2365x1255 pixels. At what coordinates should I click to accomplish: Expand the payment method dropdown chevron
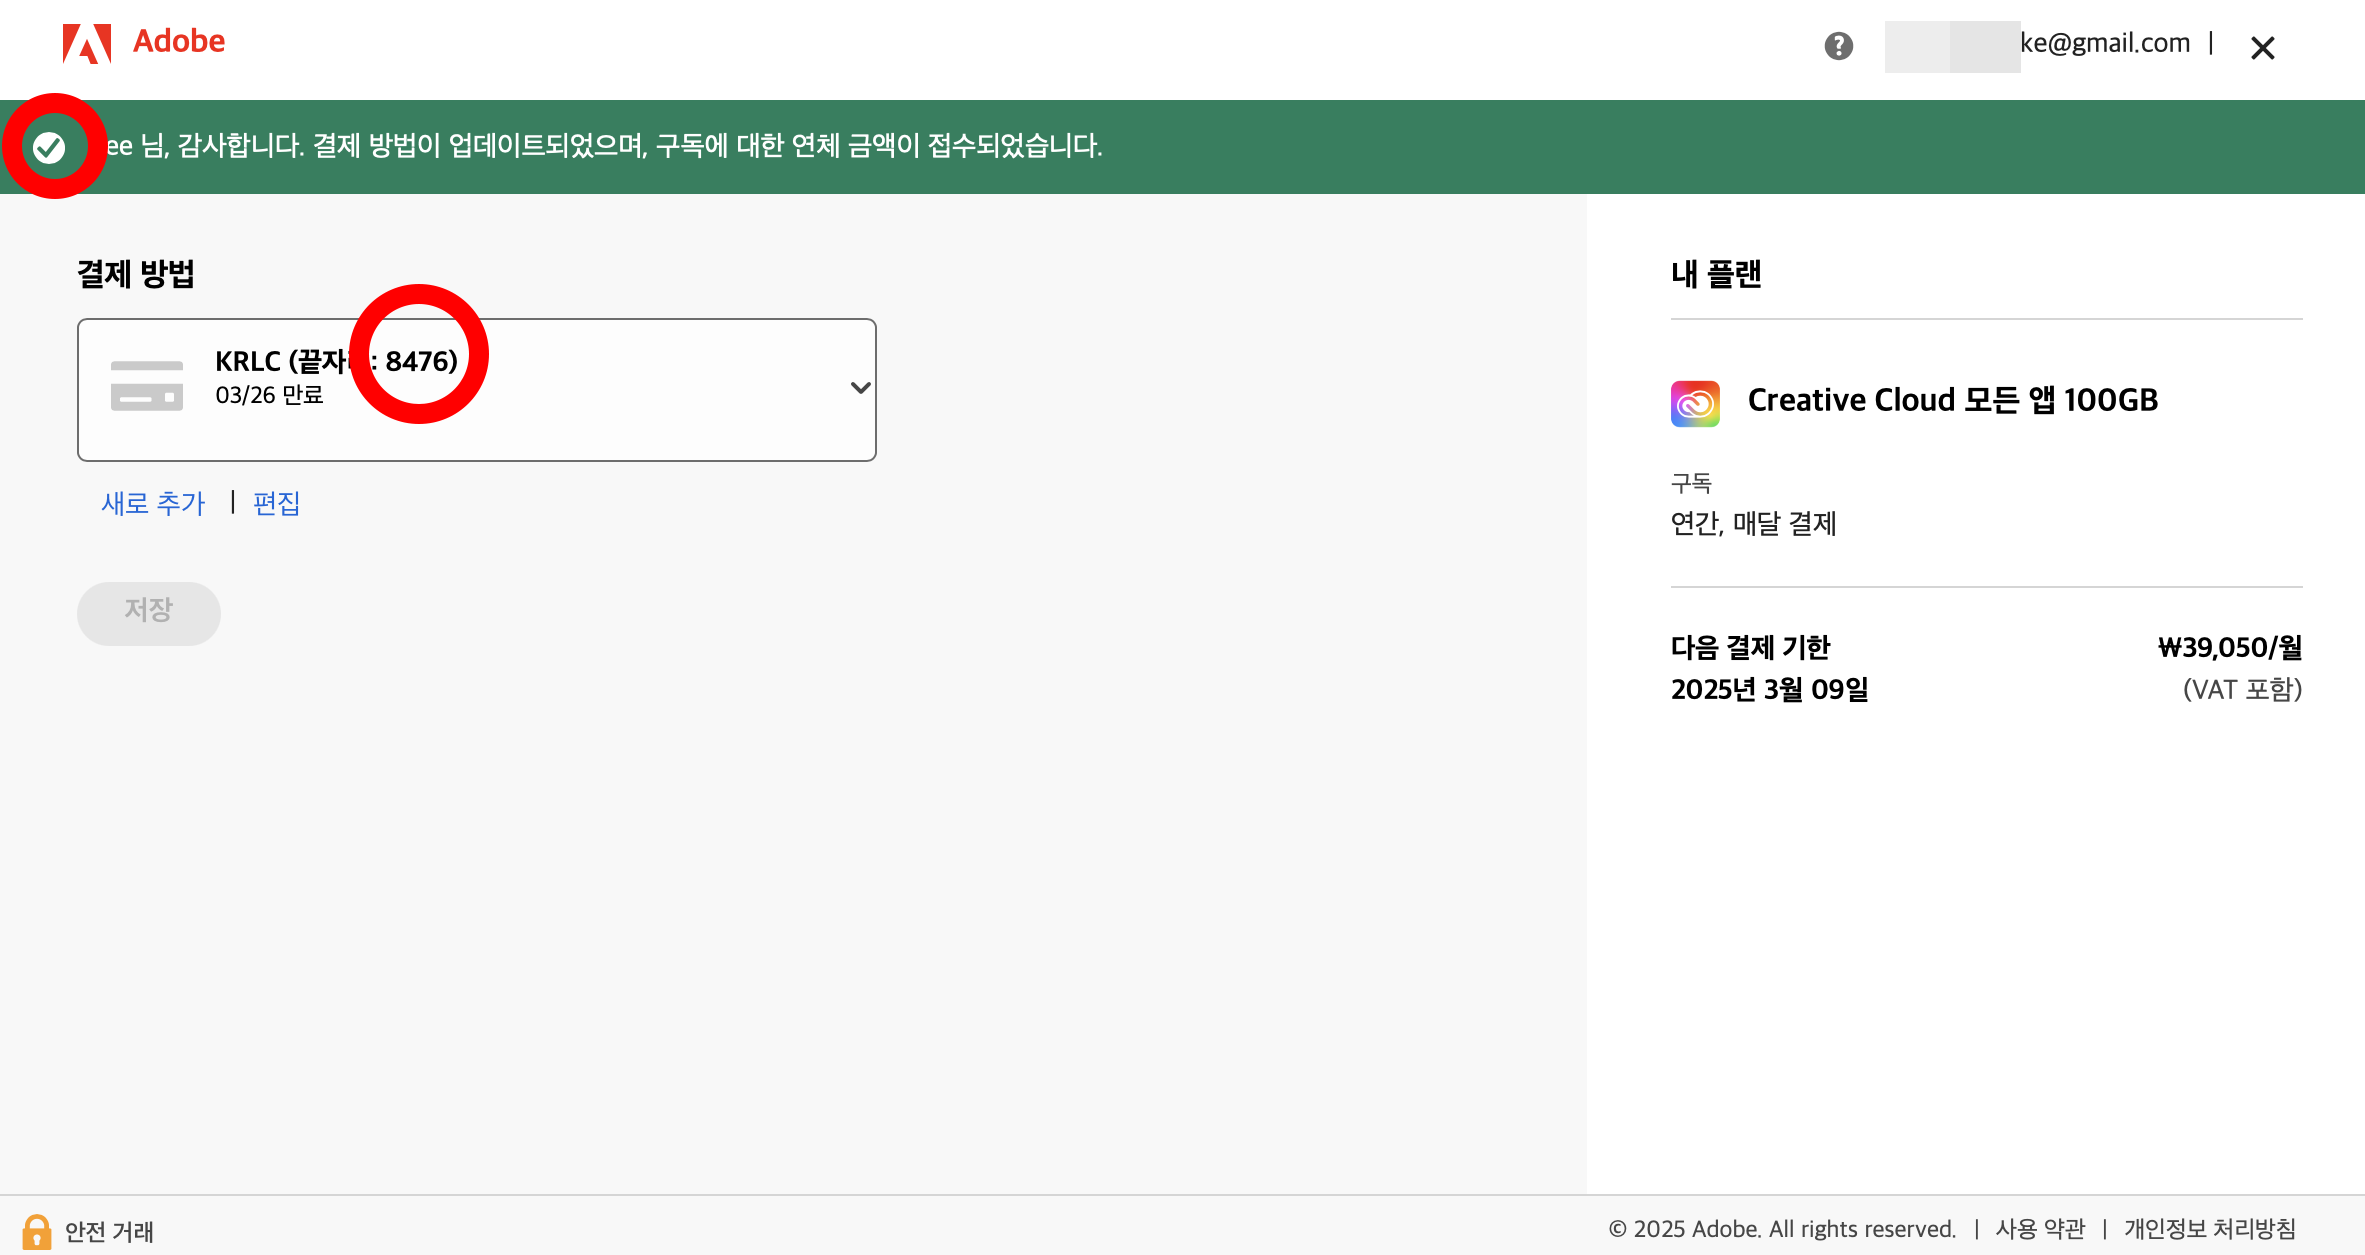coord(860,388)
